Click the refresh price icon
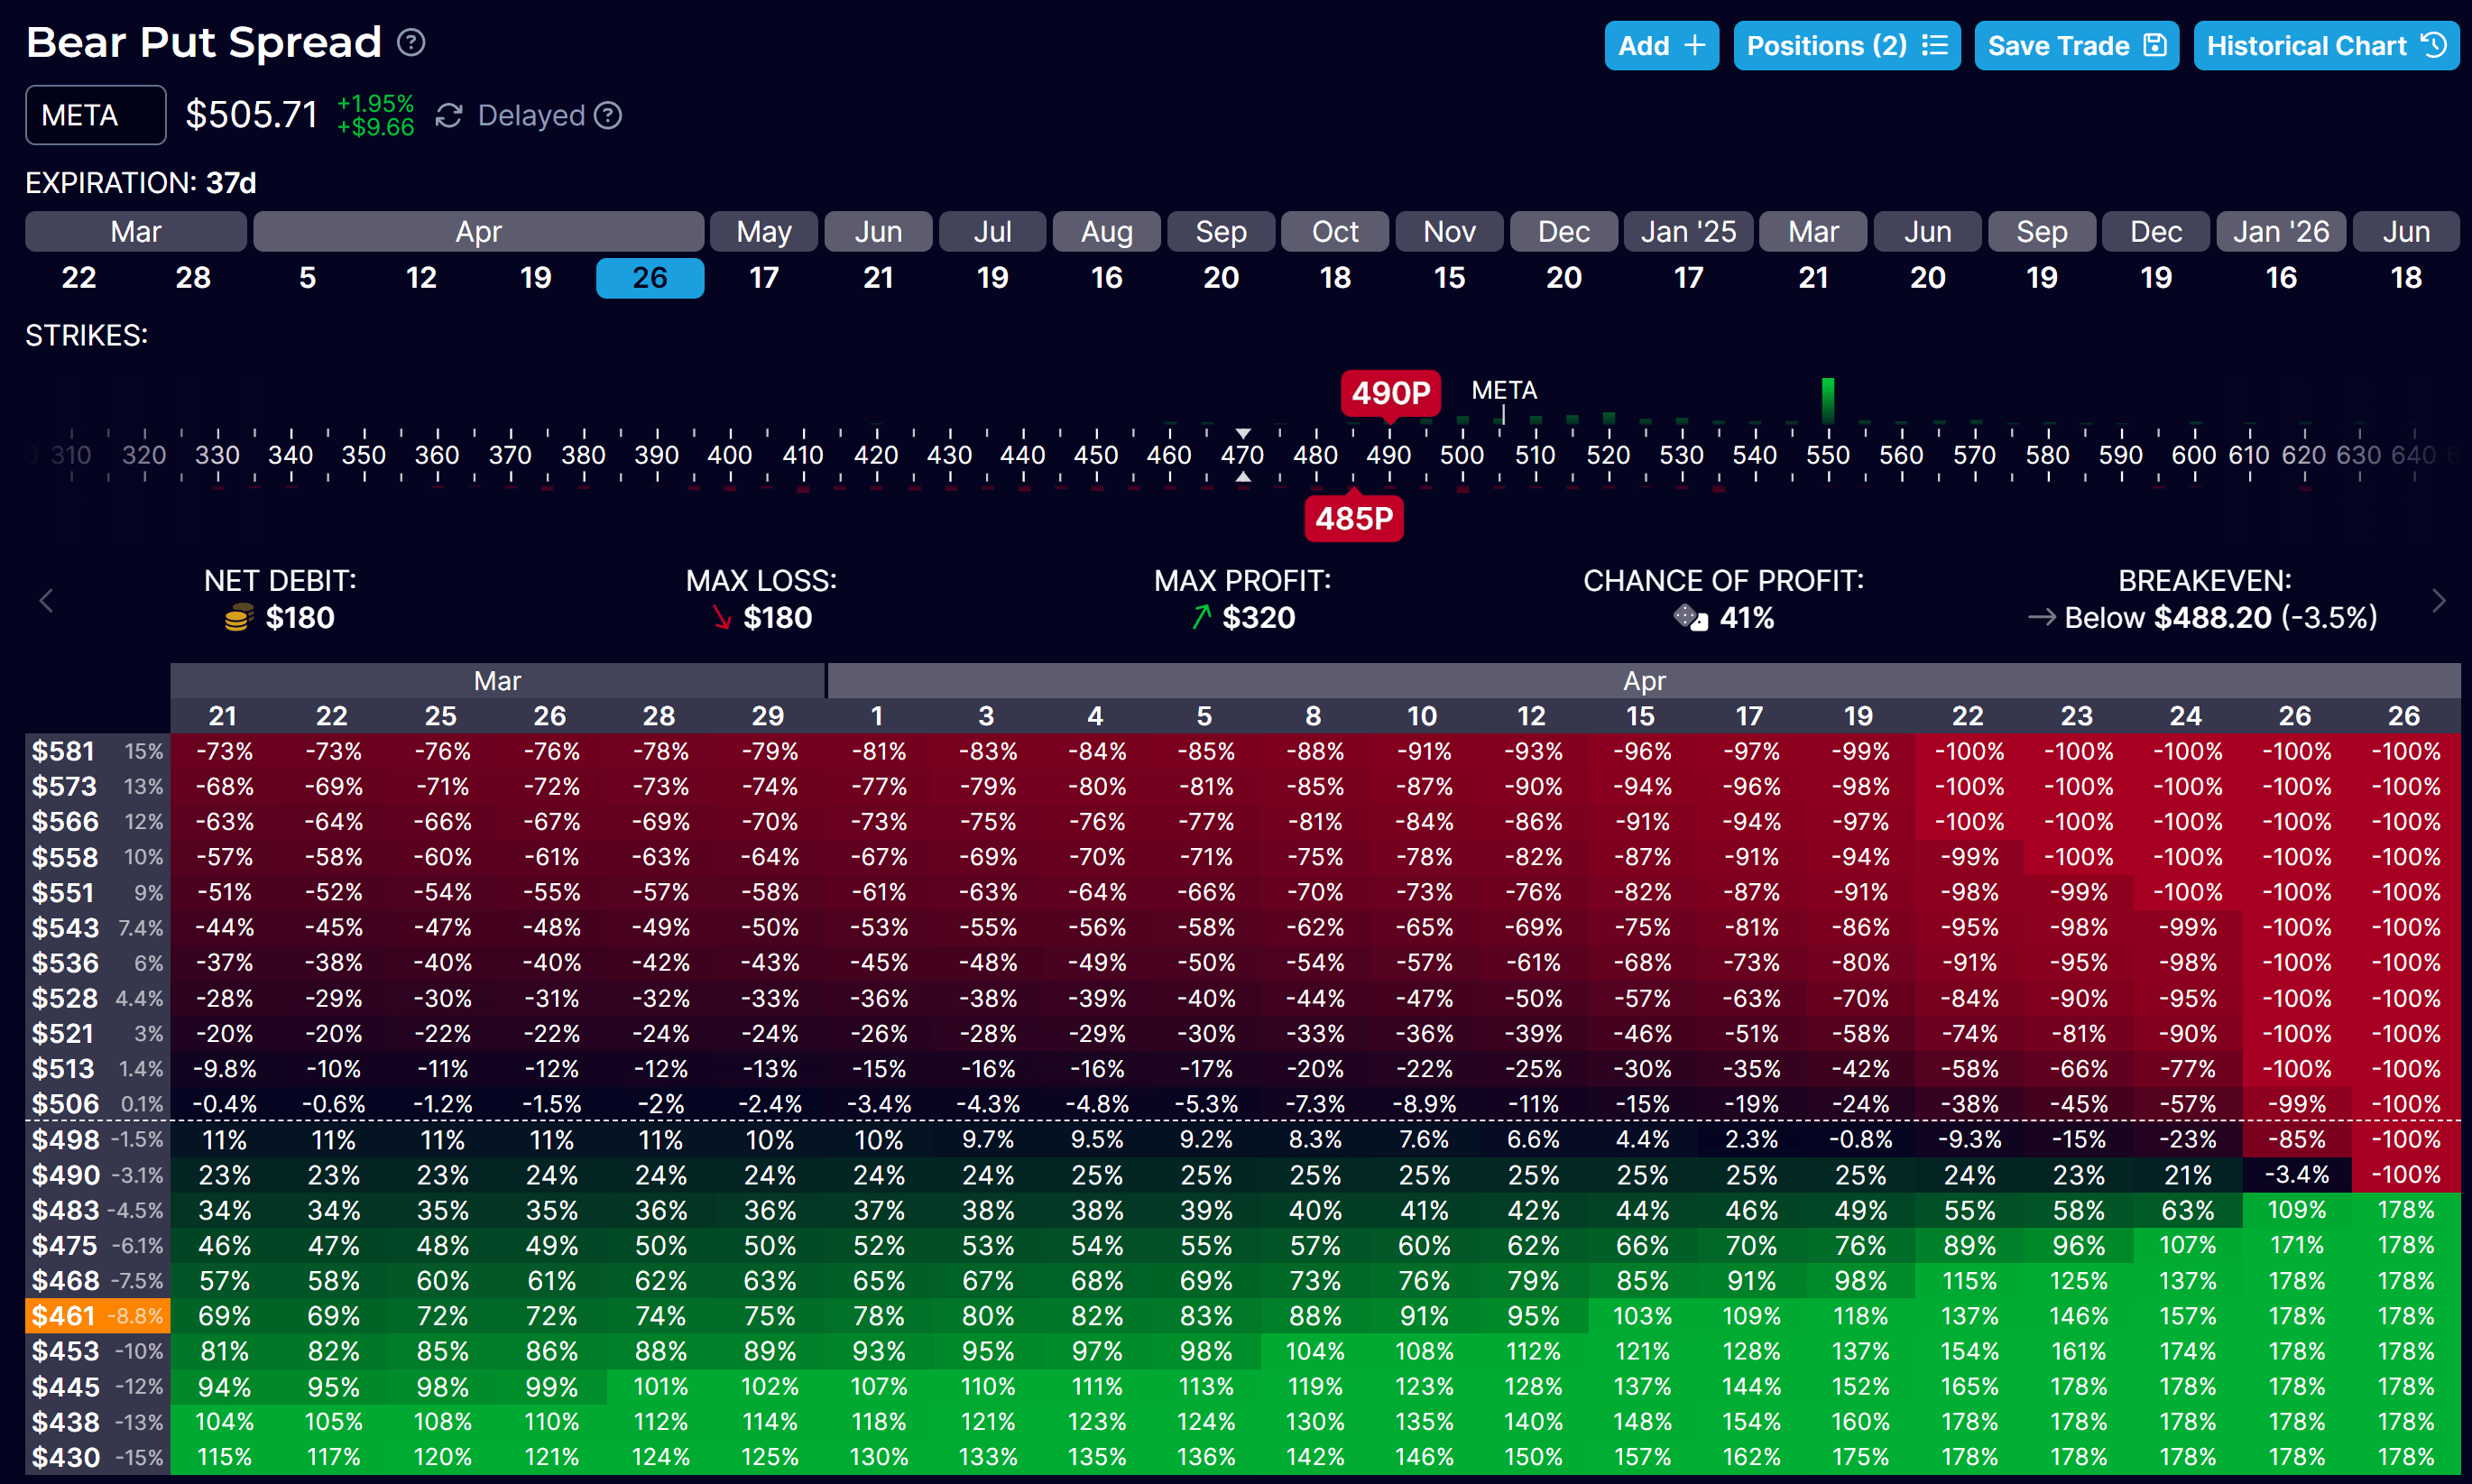Image resolution: width=2472 pixels, height=1484 pixels. 449,116
